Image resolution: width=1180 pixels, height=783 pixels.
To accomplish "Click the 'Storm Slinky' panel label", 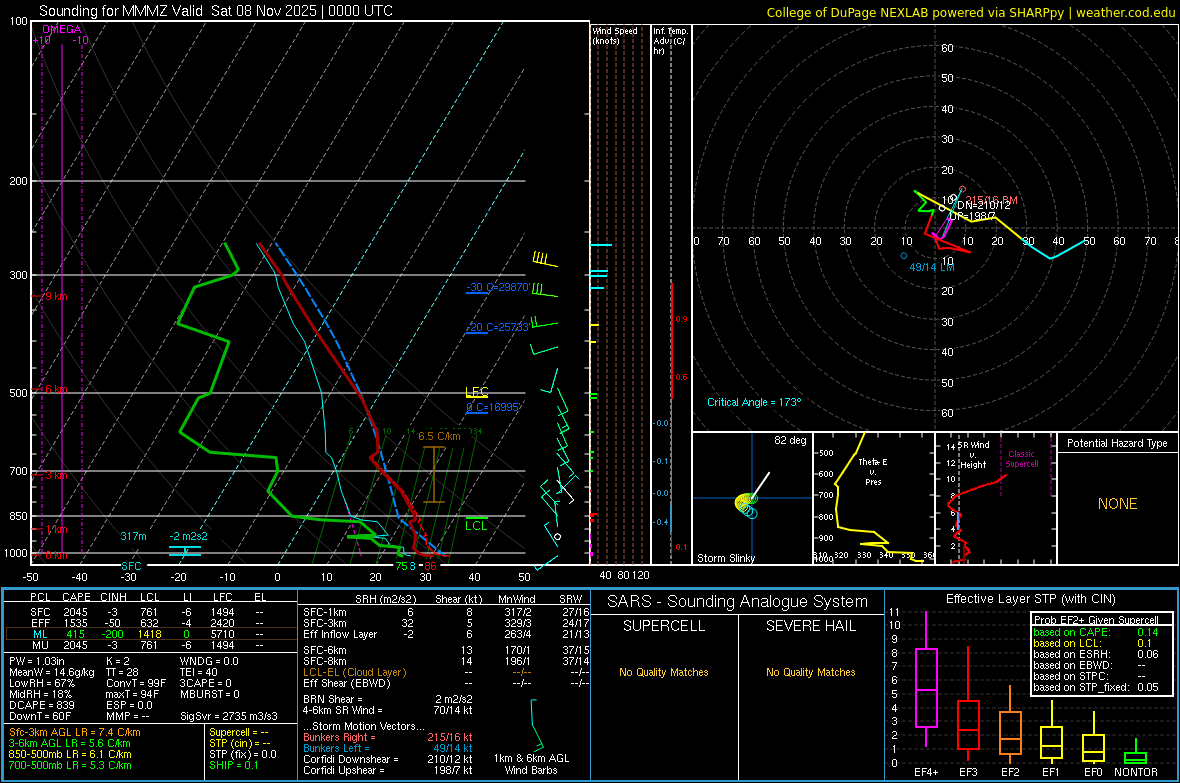I will click(725, 558).
